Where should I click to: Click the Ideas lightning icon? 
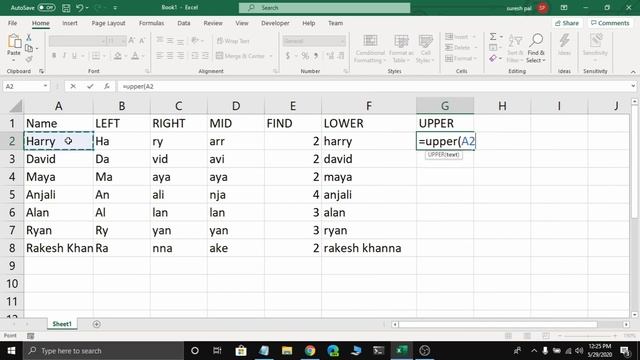click(564, 41)
